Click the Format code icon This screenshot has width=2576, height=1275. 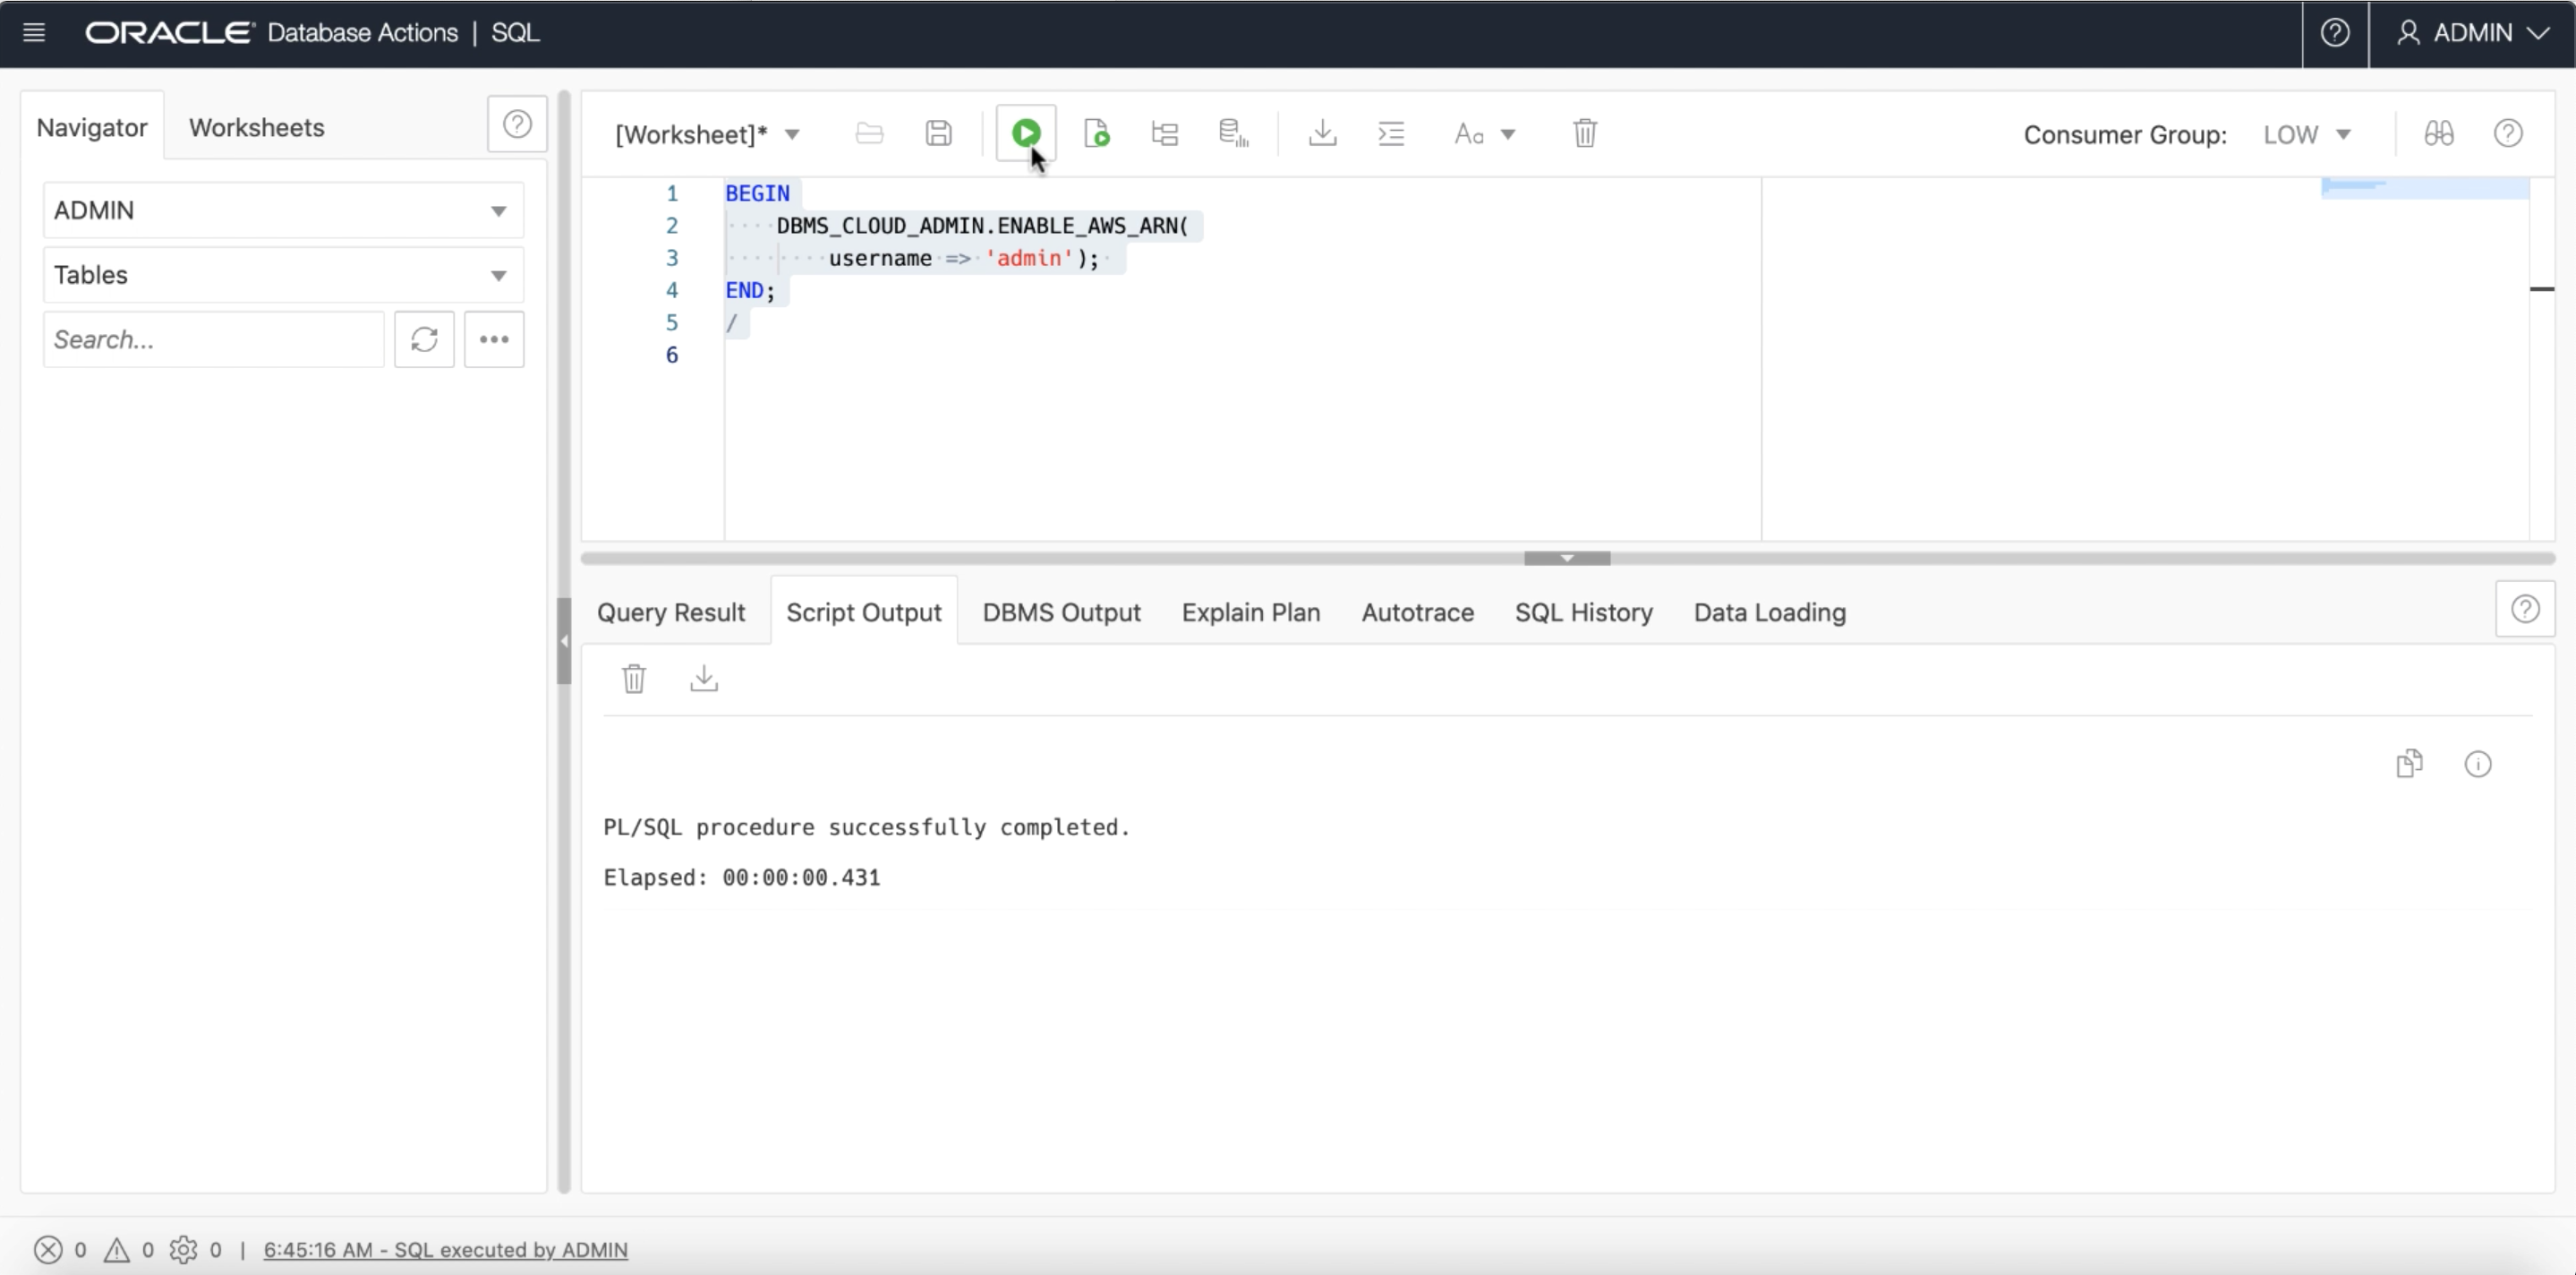click(x=1391, y=133)
